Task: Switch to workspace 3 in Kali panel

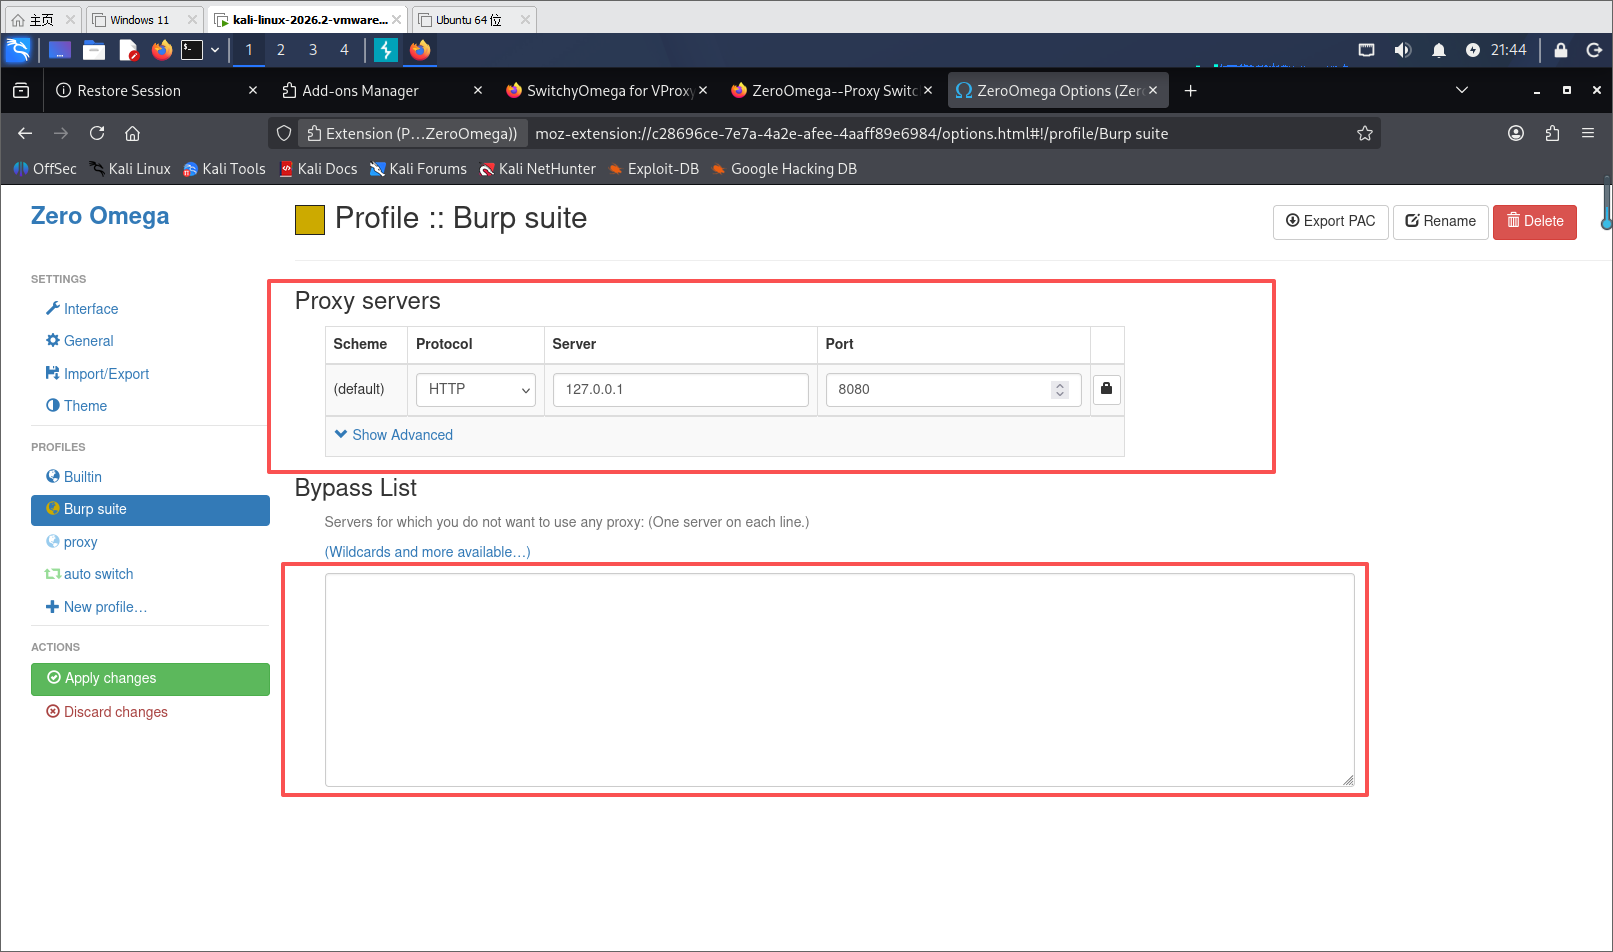Action: pos(313,50)
